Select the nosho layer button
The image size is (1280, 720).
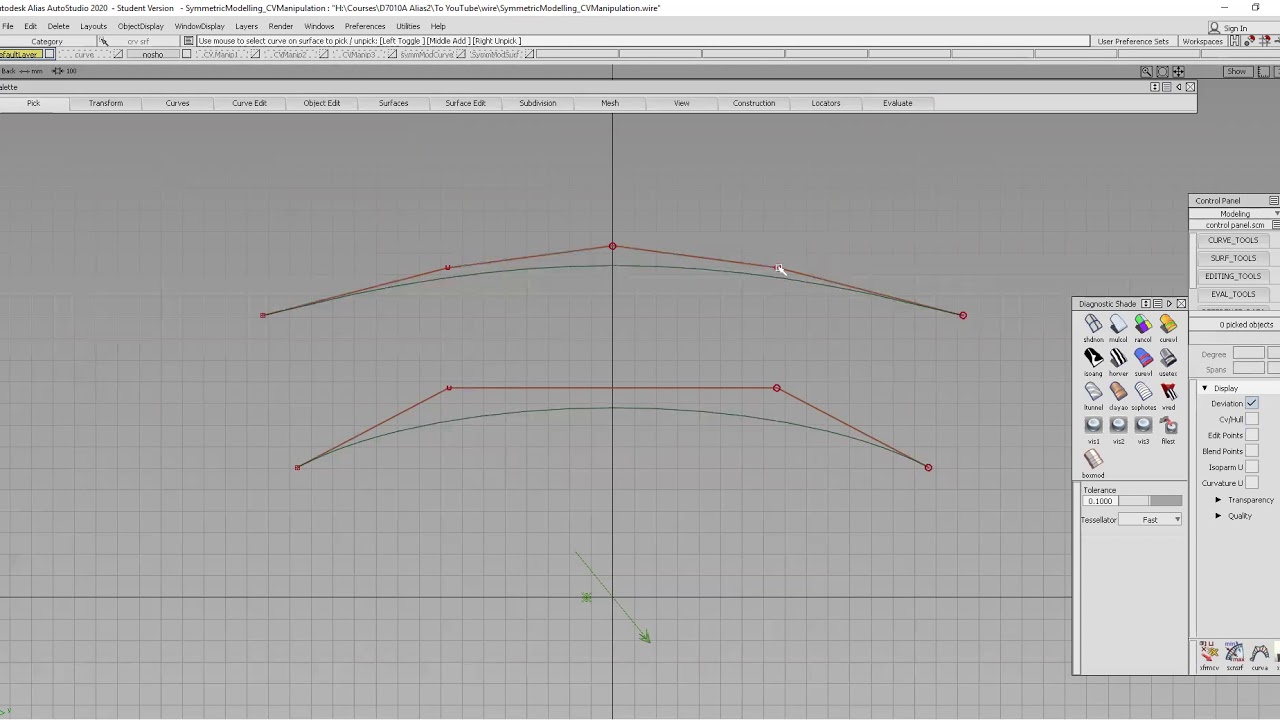click(x=152, y=54)
